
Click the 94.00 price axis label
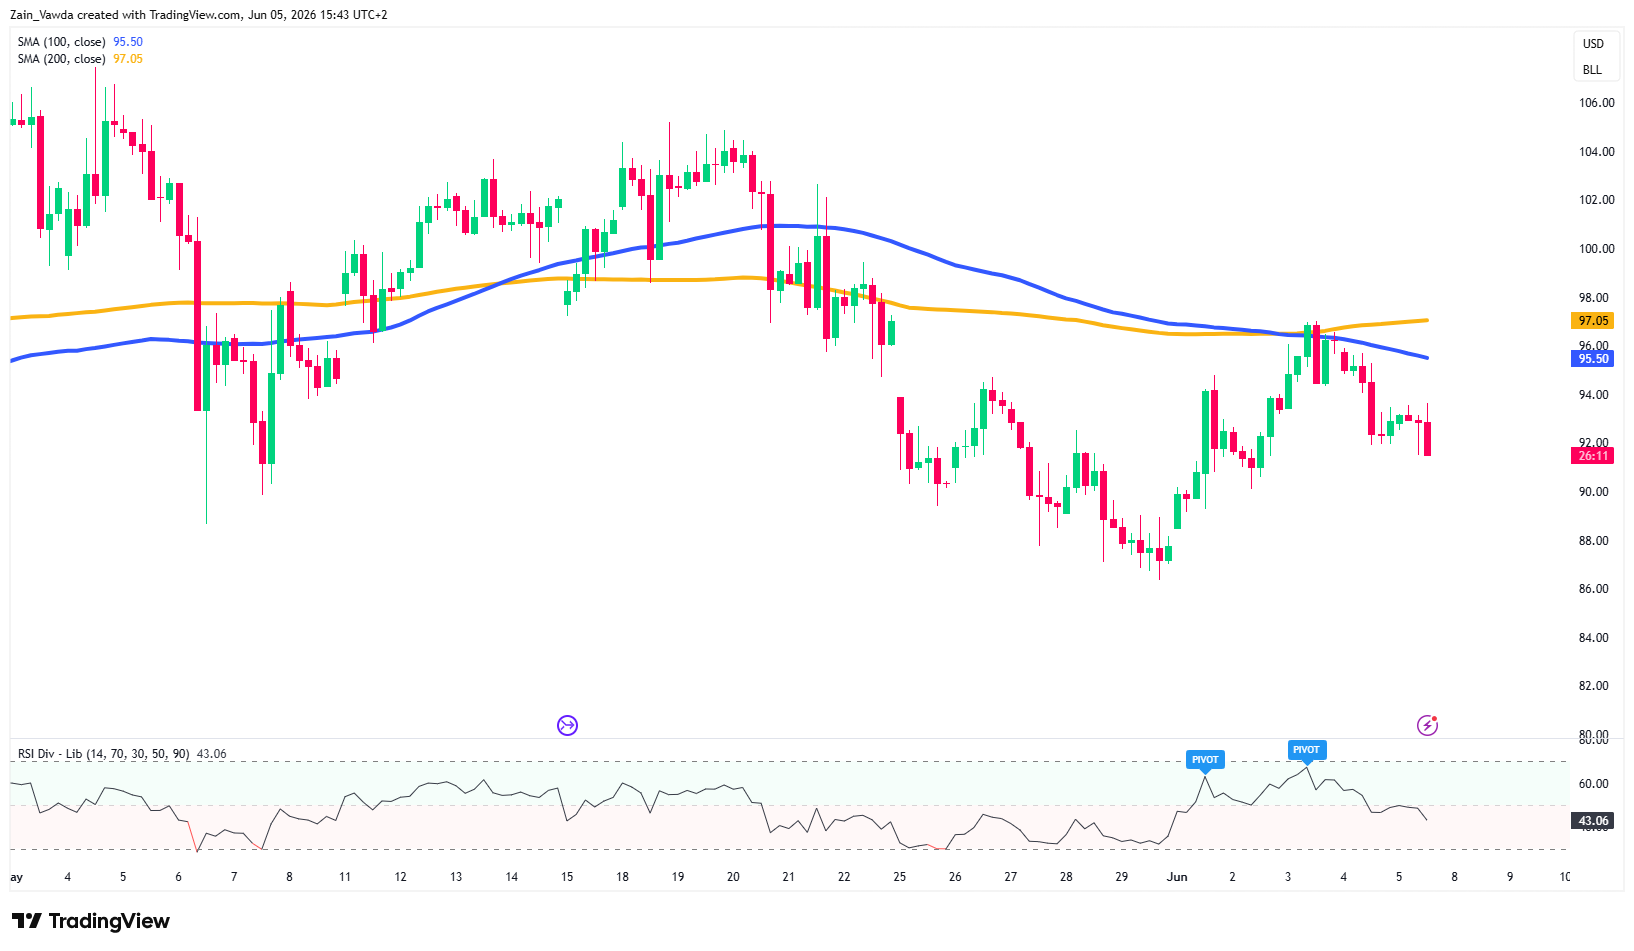(x=1594, y=395)
